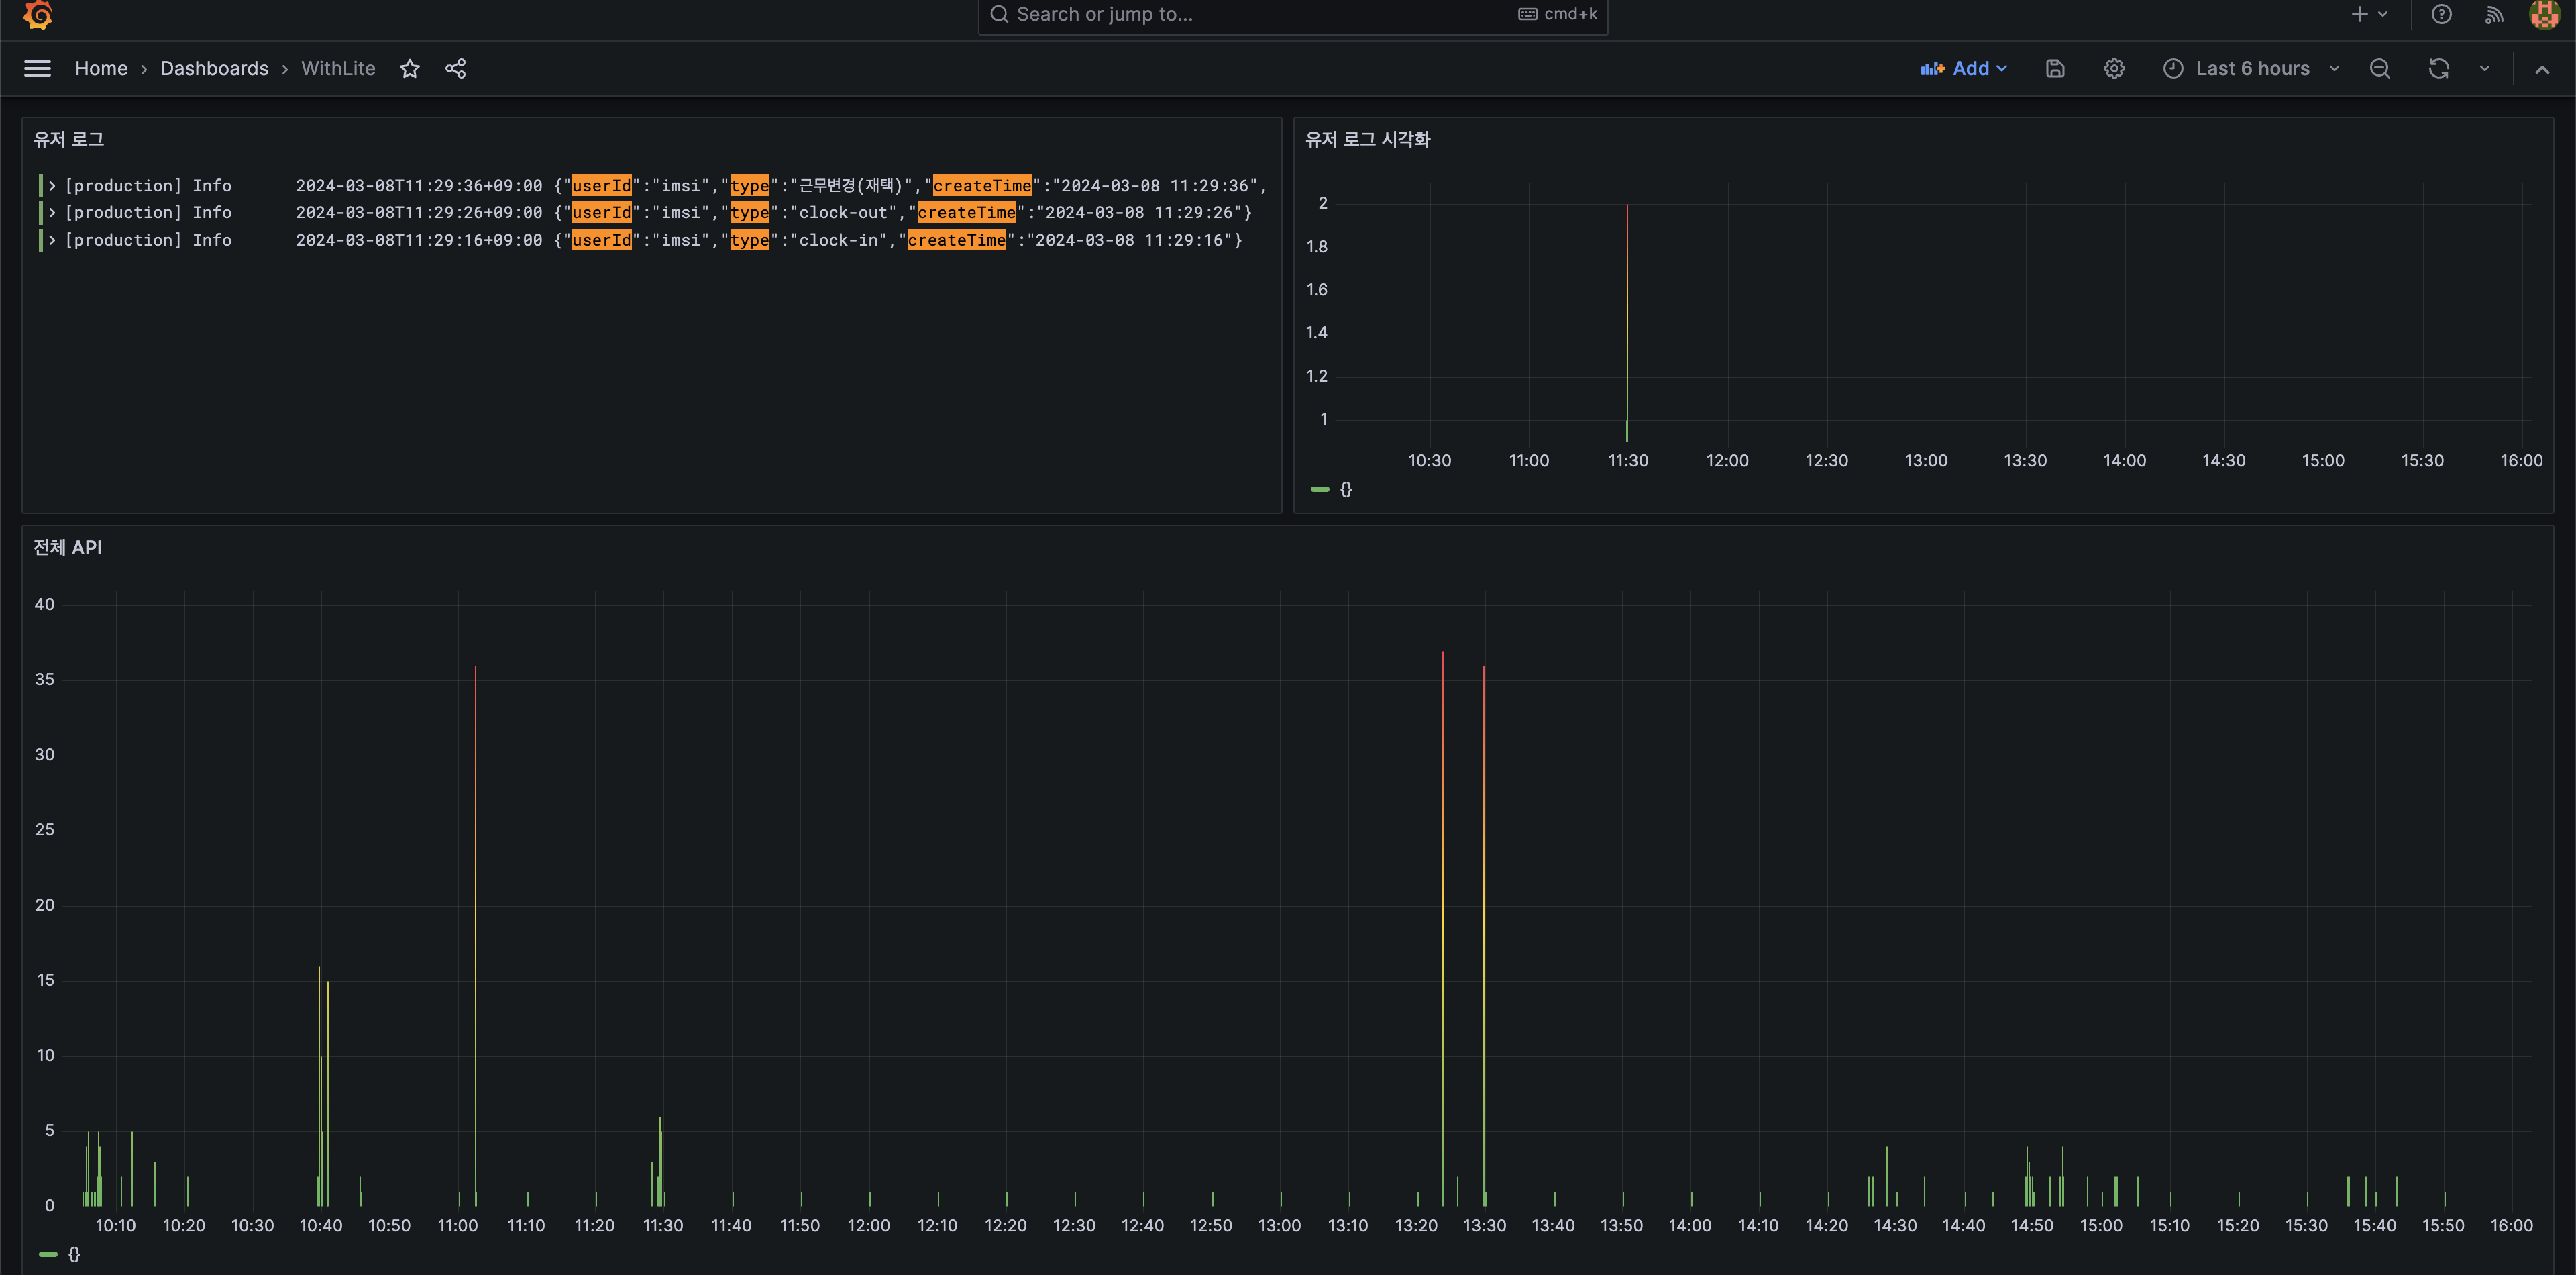
Task: Click the 전체 API panel title
Action: coord(68,547)
